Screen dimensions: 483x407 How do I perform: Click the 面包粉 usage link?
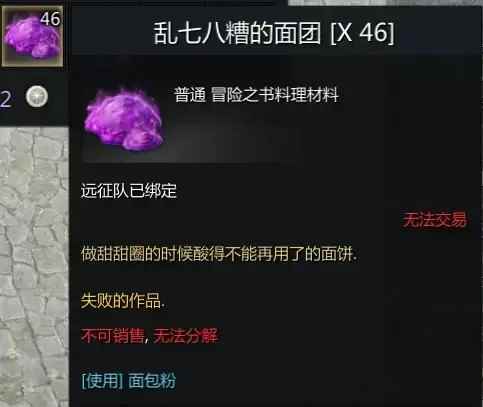point(152,381)
